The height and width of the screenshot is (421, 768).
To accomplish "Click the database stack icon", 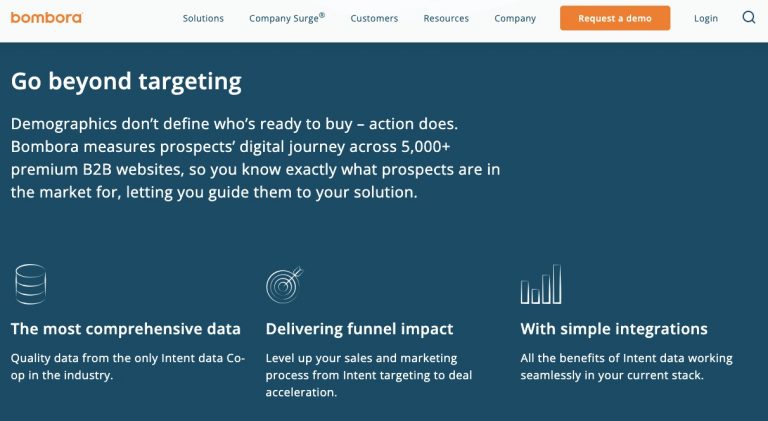I will pos(31,284).
